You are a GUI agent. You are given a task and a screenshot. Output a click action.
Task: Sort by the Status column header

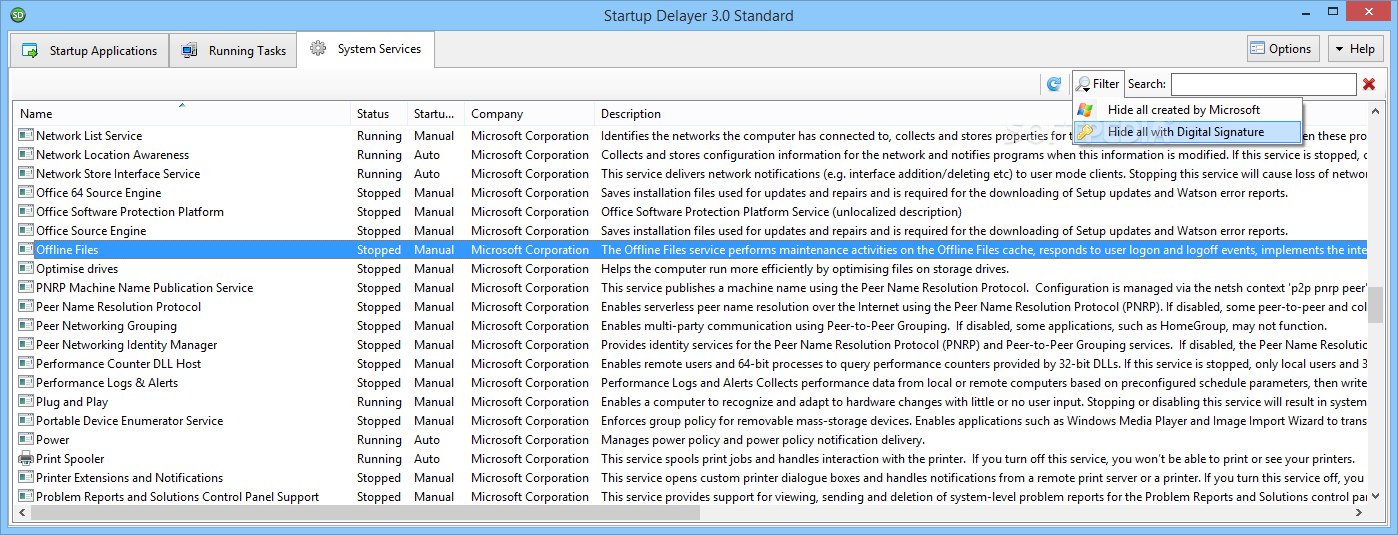click(379, 113)
